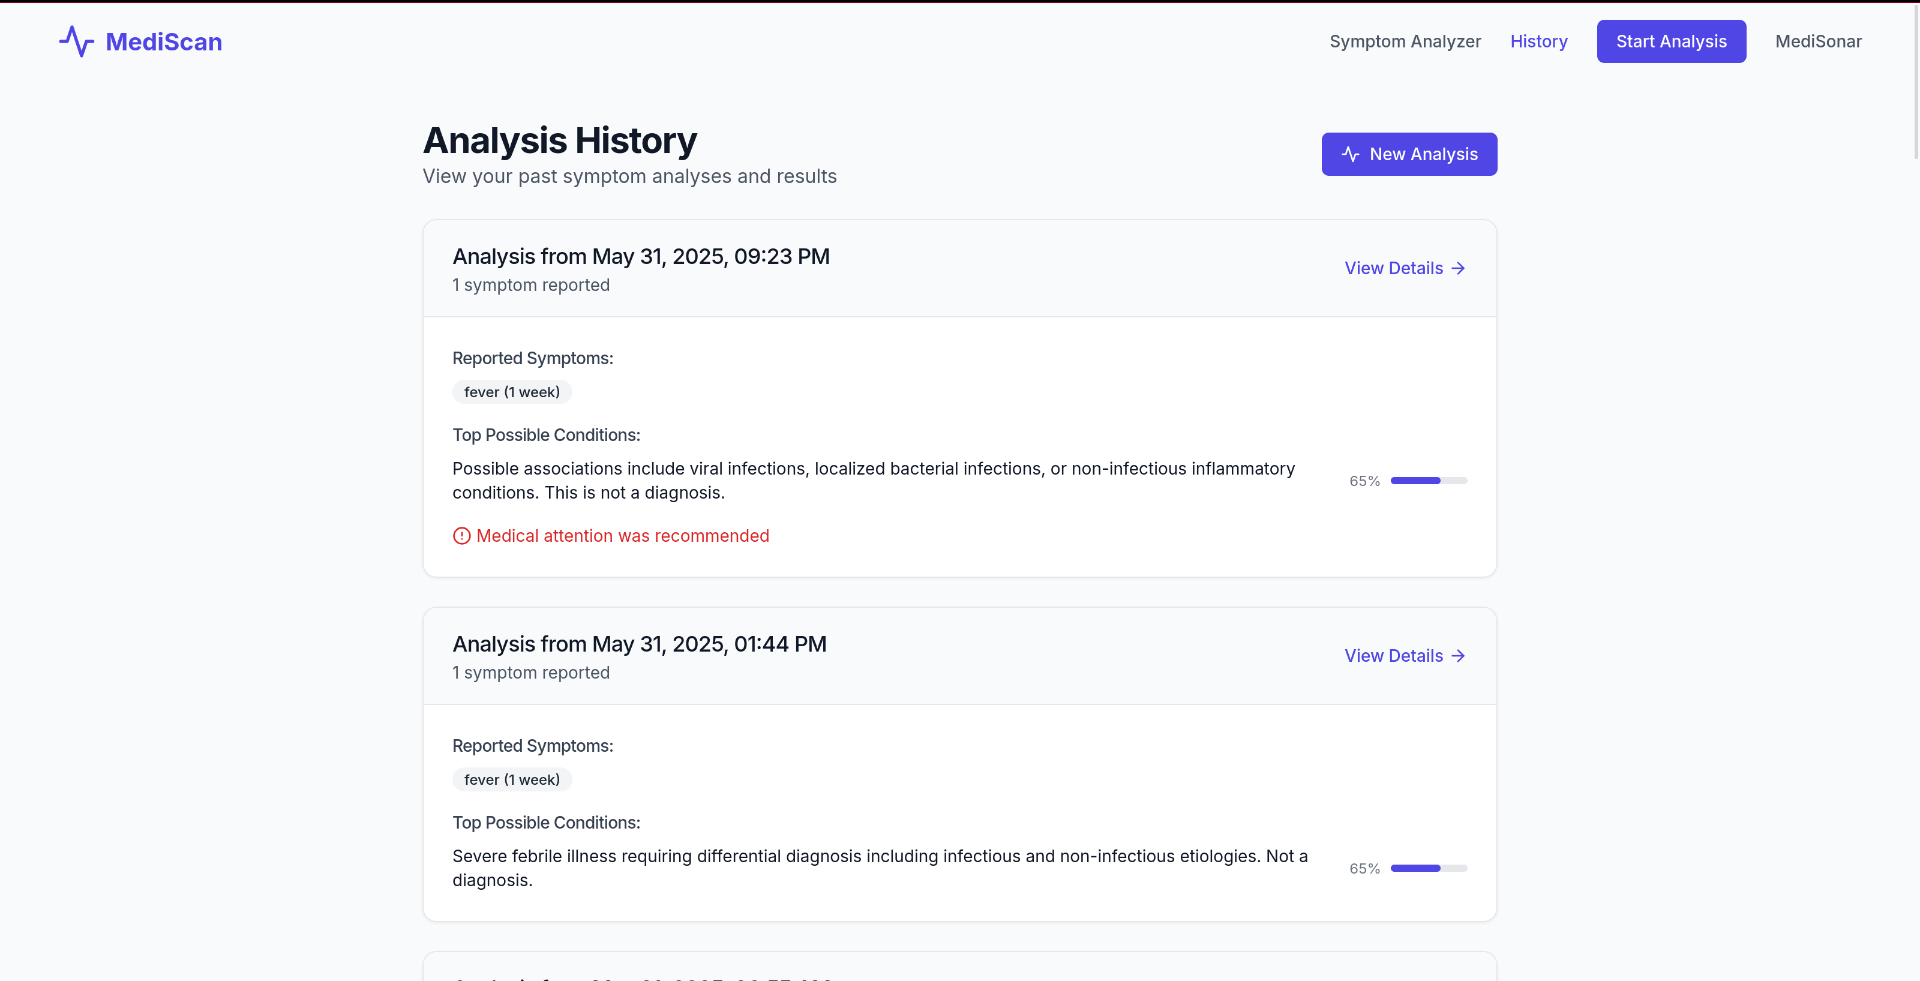The height and width of the screenshot is (981, 1920).
Task: Click 'Analysis from May 31, 2025, 09:23 PM' title
Action: point(641,256)
